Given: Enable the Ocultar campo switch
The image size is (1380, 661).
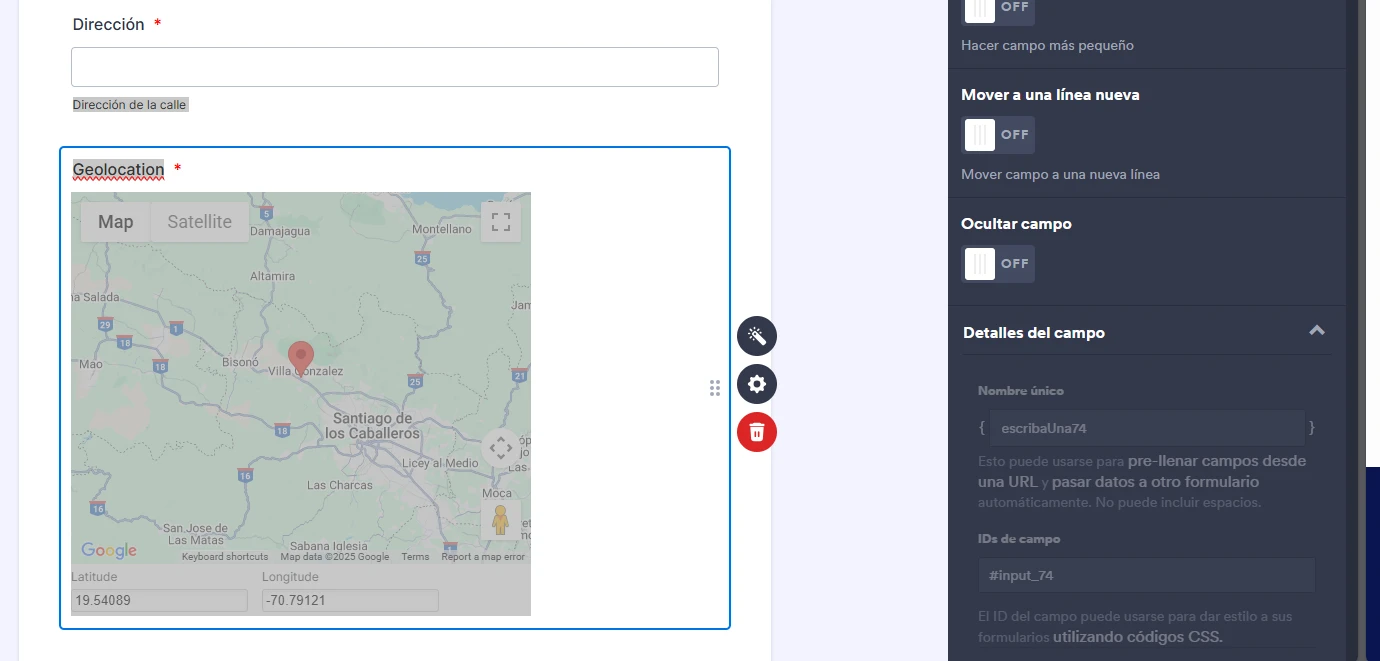Looking at the screenshot, I should (x=998, y=263).
